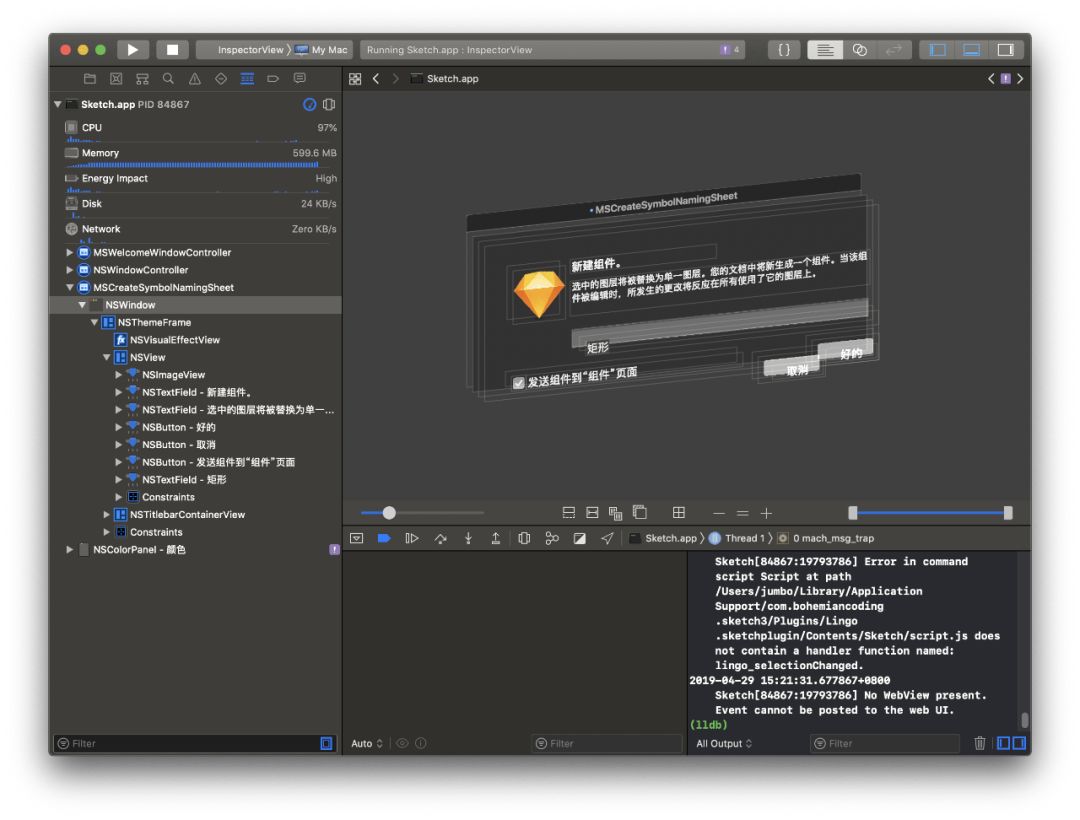The height and width of the screenshot is (820, 1080).
Task: Toggle the right inspector panel
Action: pyautogui.click(x=1006, y=50)
